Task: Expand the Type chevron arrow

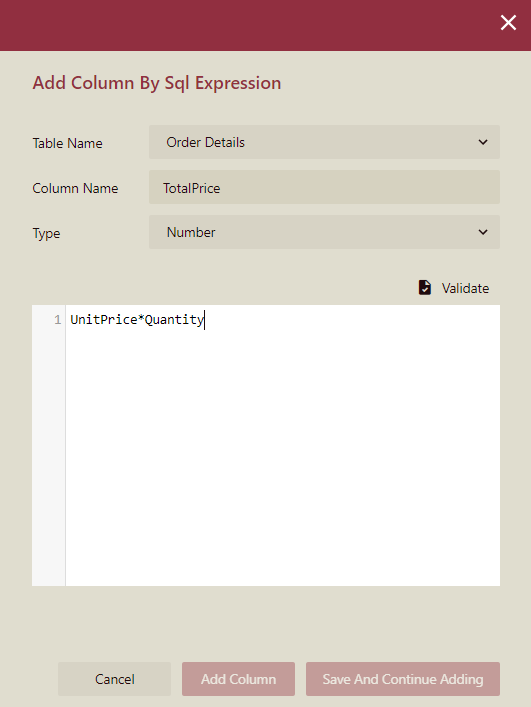Action: coord(483,232)
